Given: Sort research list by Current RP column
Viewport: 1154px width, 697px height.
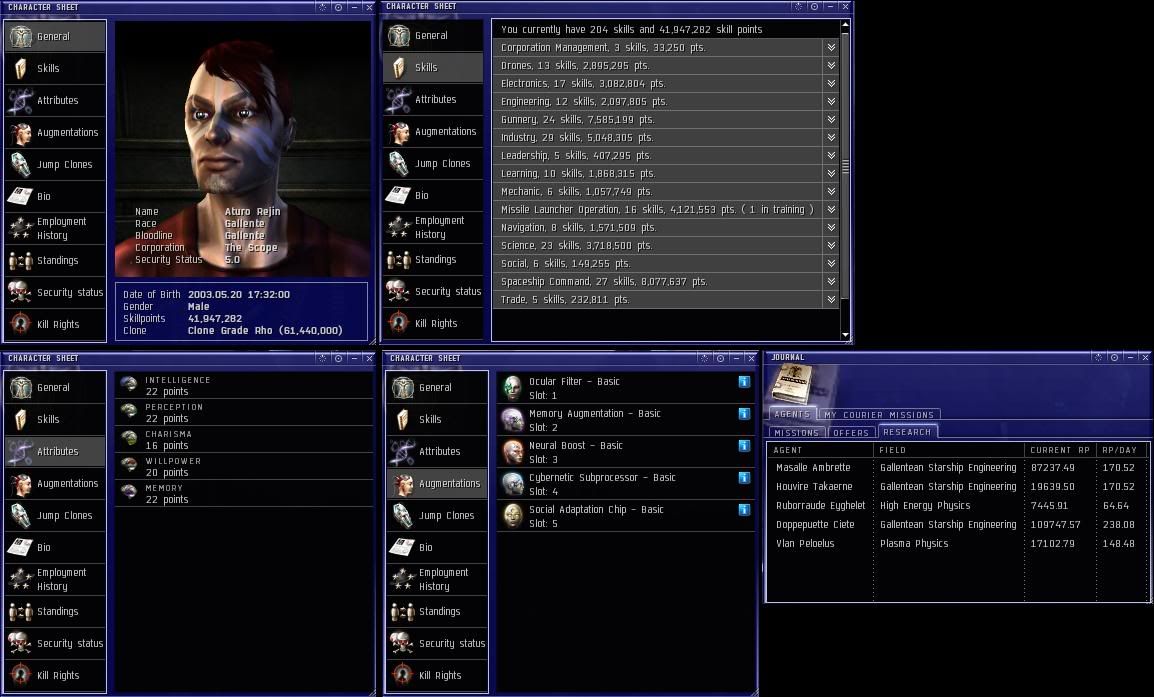Looking at the screenshot, I should pyautogui.click(x=1060, y=450).
